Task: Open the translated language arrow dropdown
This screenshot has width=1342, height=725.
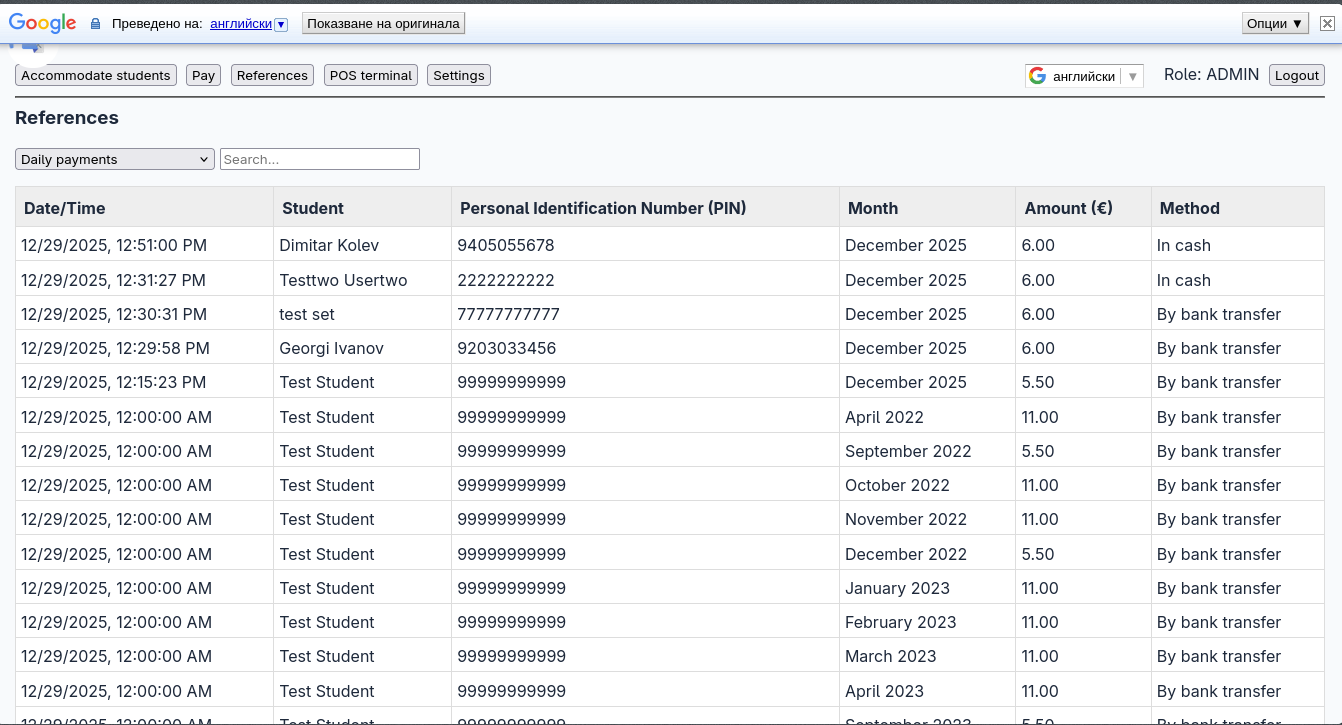Action: tap(281, 24)
